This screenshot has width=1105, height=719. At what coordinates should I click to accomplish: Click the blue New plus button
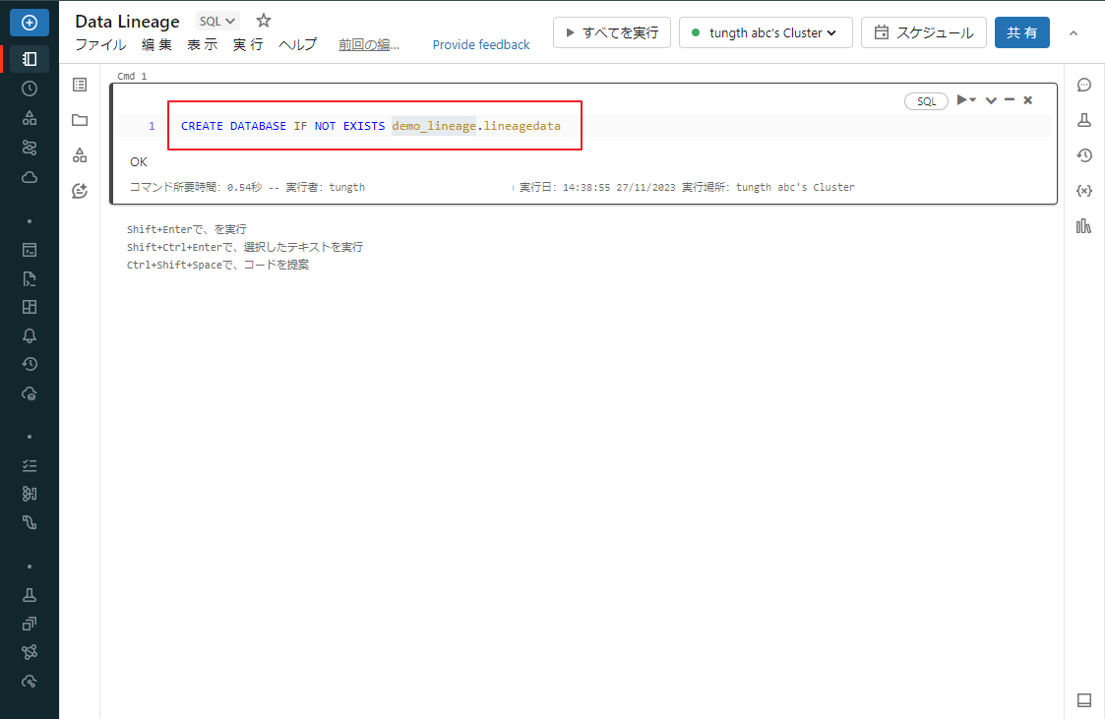(29, 23)
